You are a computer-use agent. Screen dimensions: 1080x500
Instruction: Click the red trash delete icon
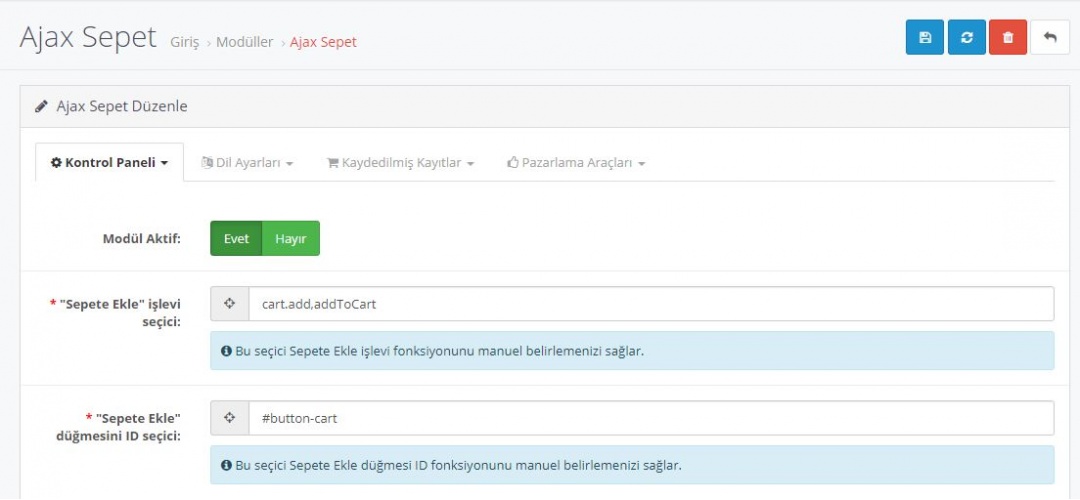tap(1008, 37)
